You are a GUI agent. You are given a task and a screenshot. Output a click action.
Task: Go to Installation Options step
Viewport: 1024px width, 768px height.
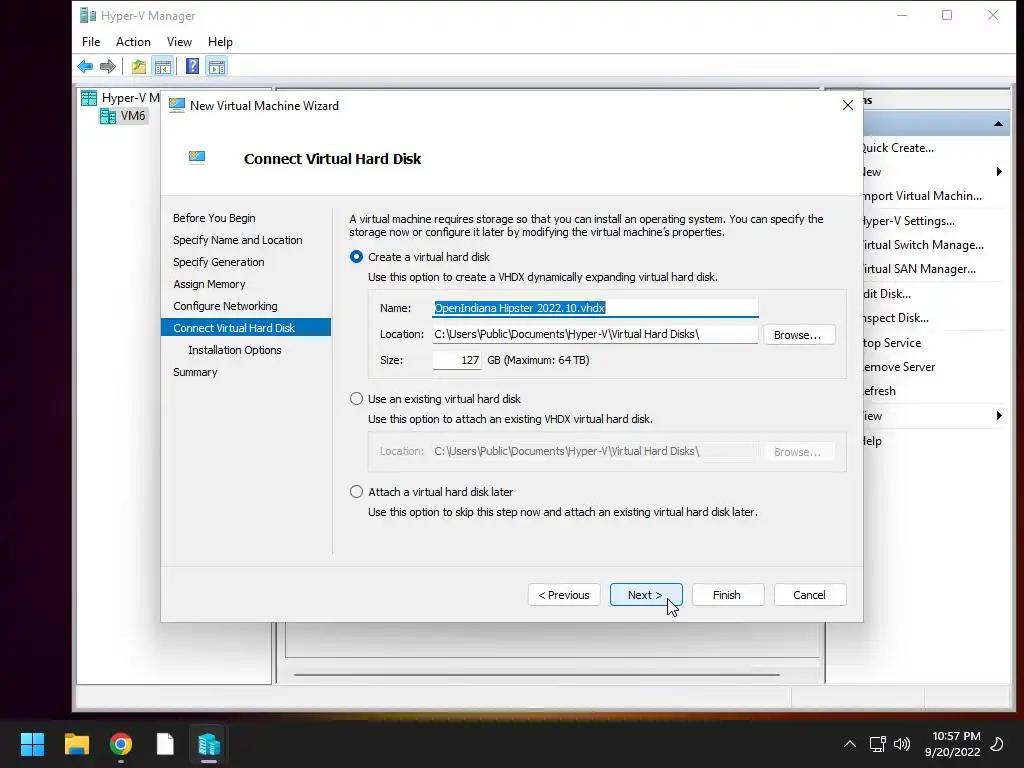click(x=235, y=350)
